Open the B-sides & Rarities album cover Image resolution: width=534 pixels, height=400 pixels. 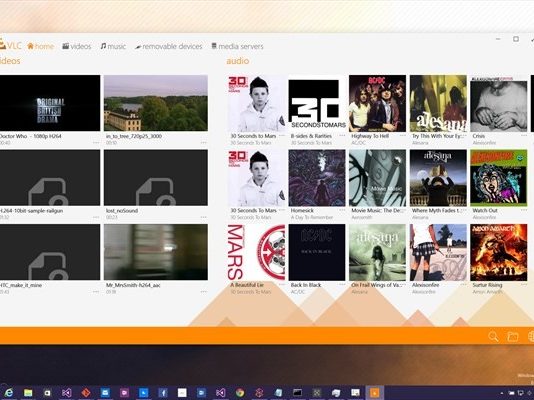pyautogui.click(x=317, y=103)
